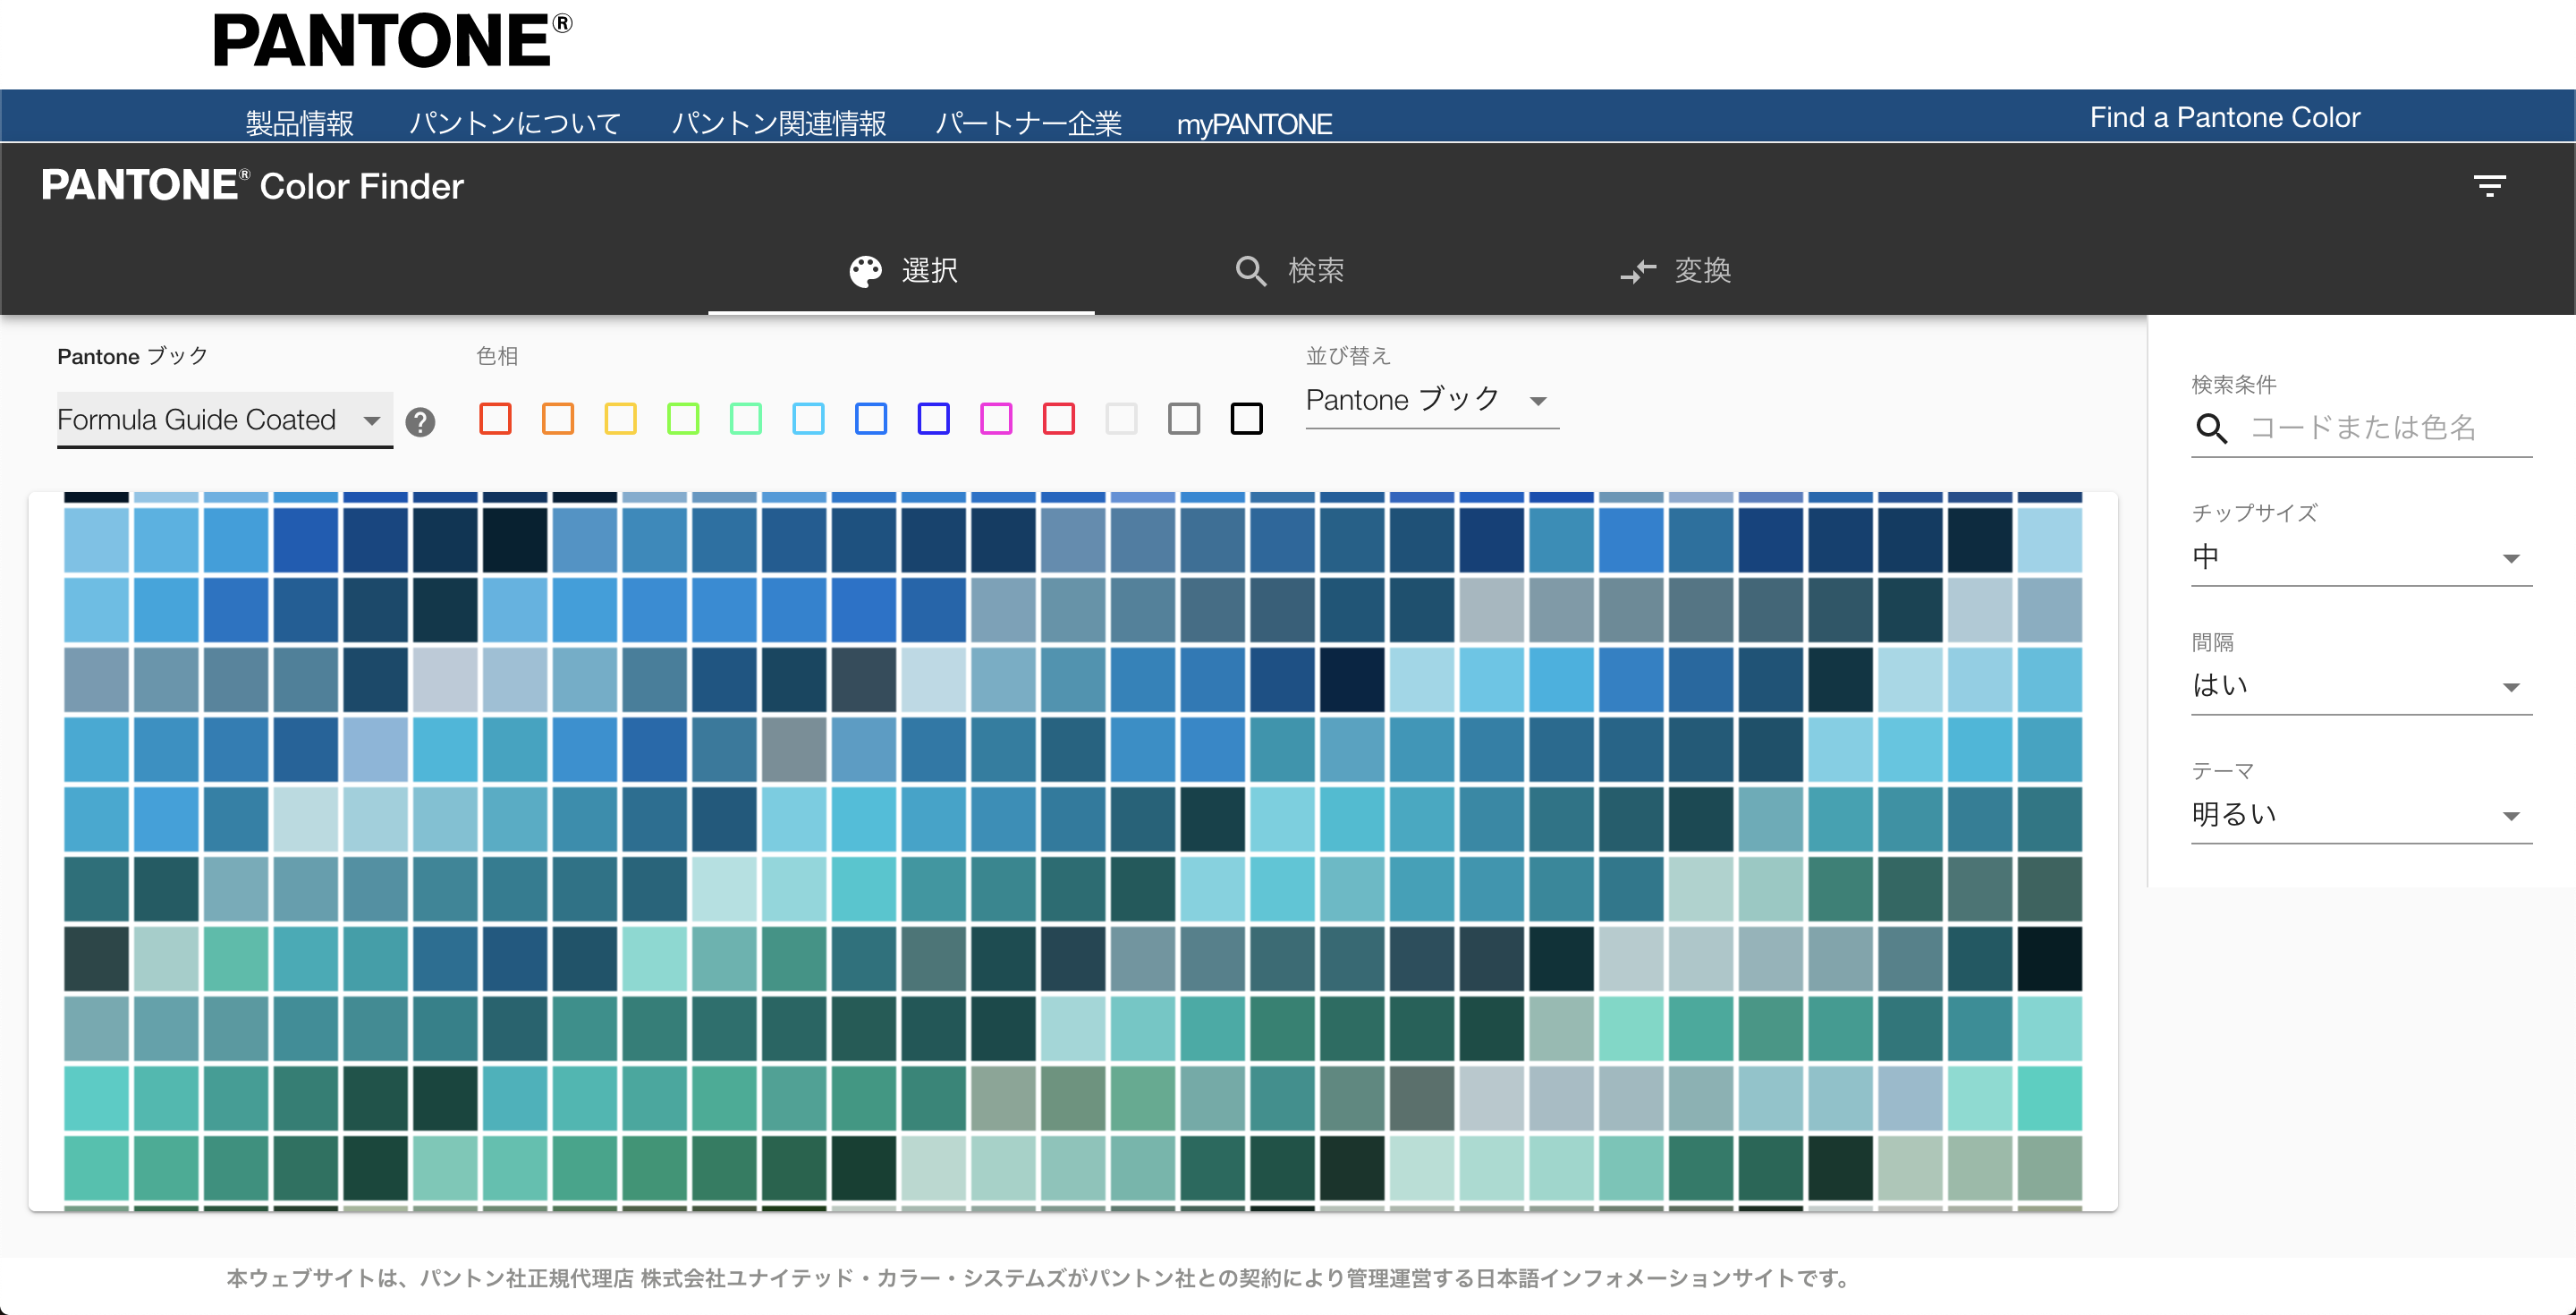Select the 変換 conversion arrows icon
Screen dimensions: 2576x1315
click(1639, 271)
